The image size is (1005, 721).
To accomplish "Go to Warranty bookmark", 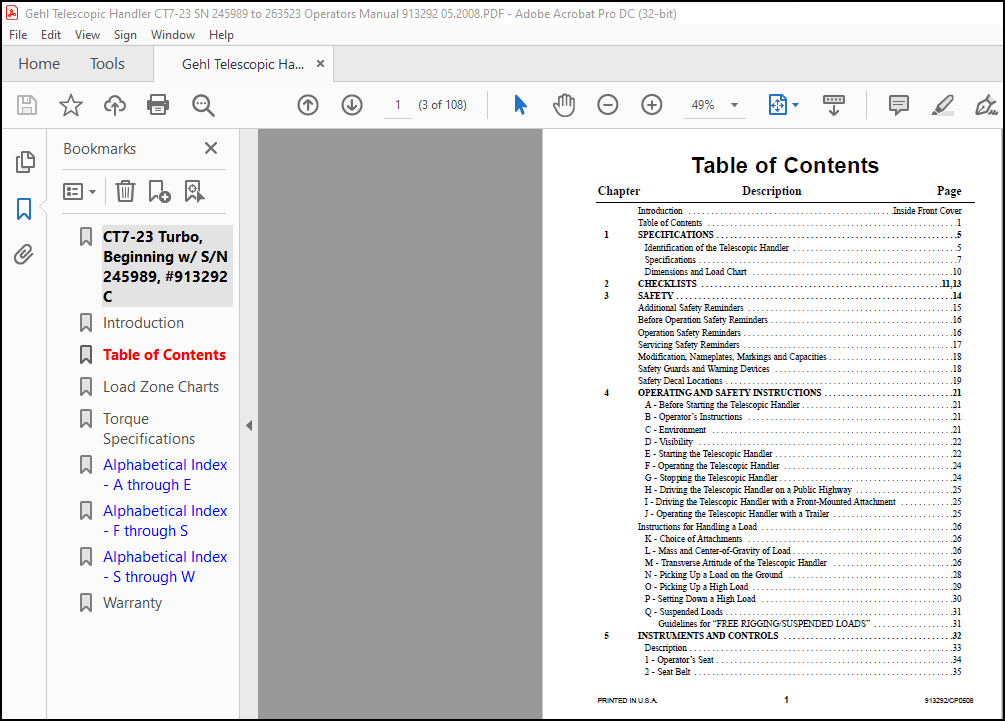I will coord(133,603).
